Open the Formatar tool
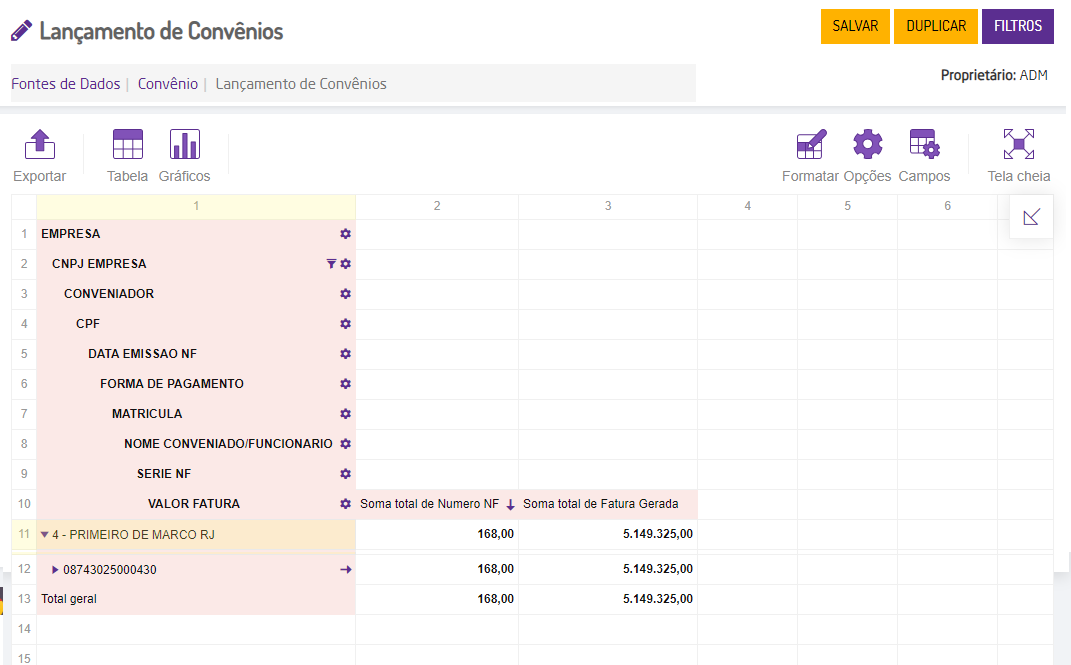 [x=811, y=146]
